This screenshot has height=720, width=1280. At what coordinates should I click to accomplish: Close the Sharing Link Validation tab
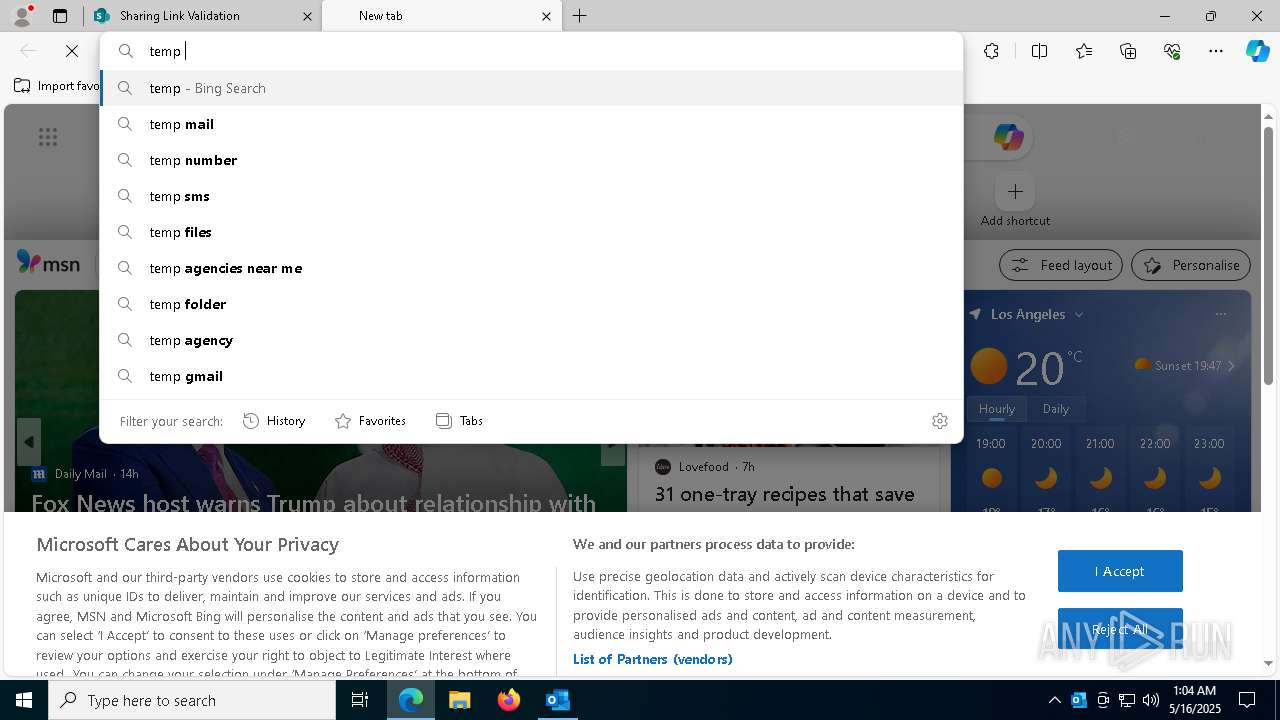307,16
